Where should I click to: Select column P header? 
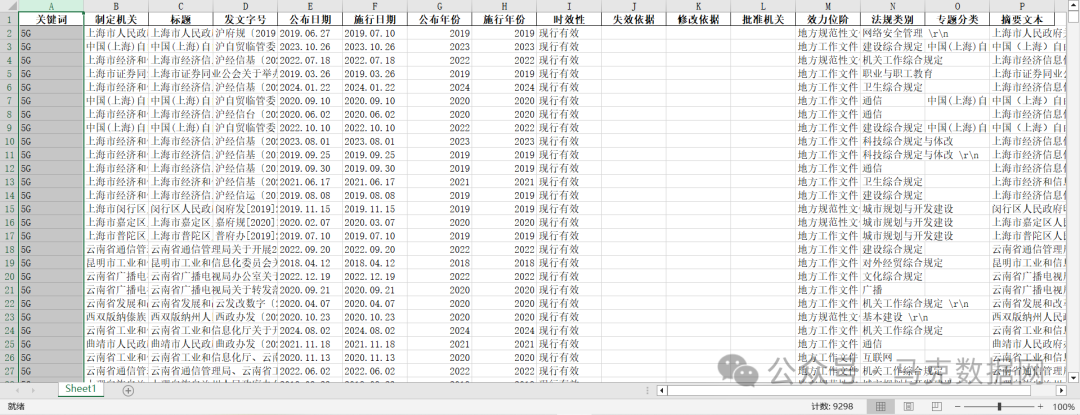coord(1022,6)
